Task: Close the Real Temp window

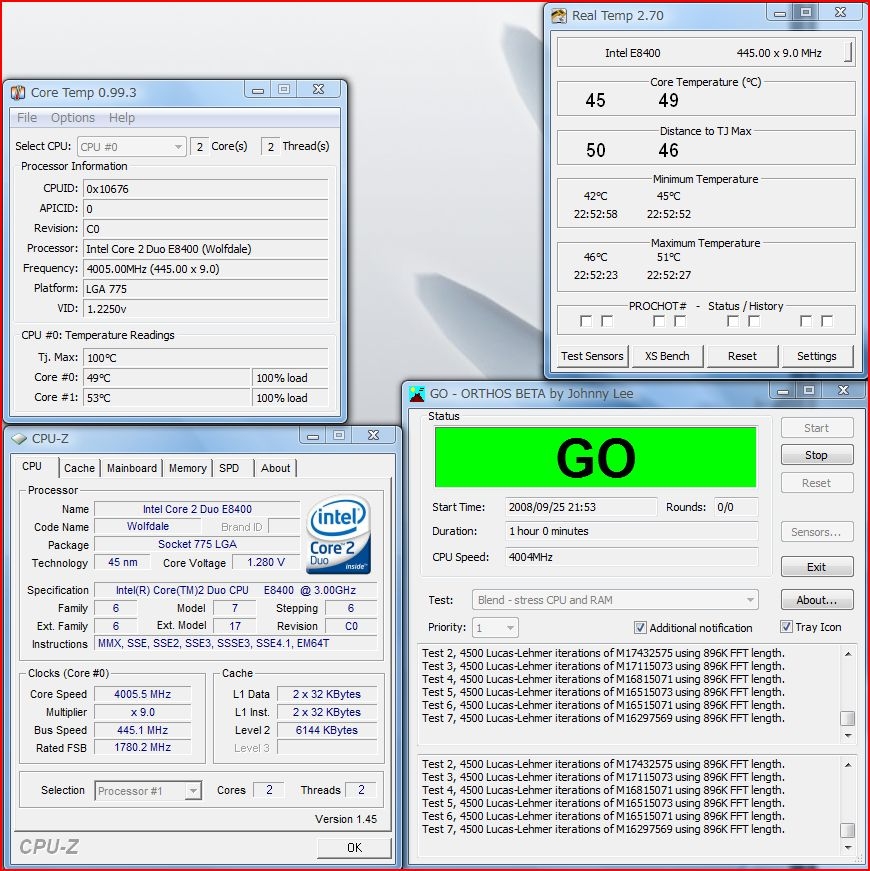Action: coord(841,12)
